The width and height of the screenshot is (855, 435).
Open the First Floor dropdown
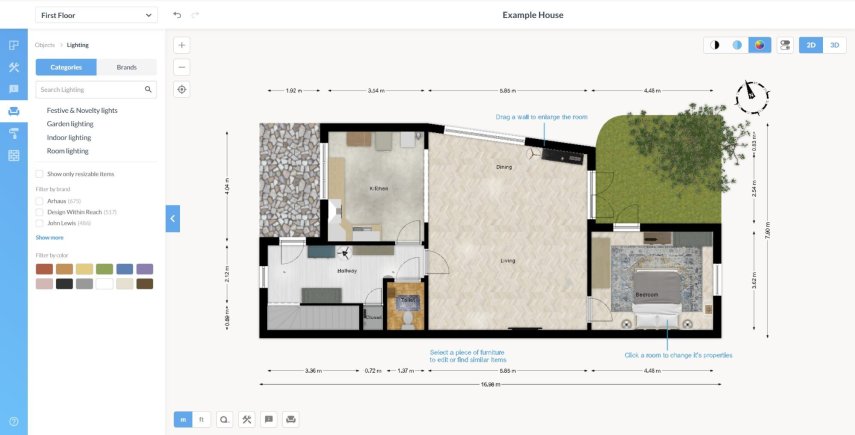tap(97, 15)
